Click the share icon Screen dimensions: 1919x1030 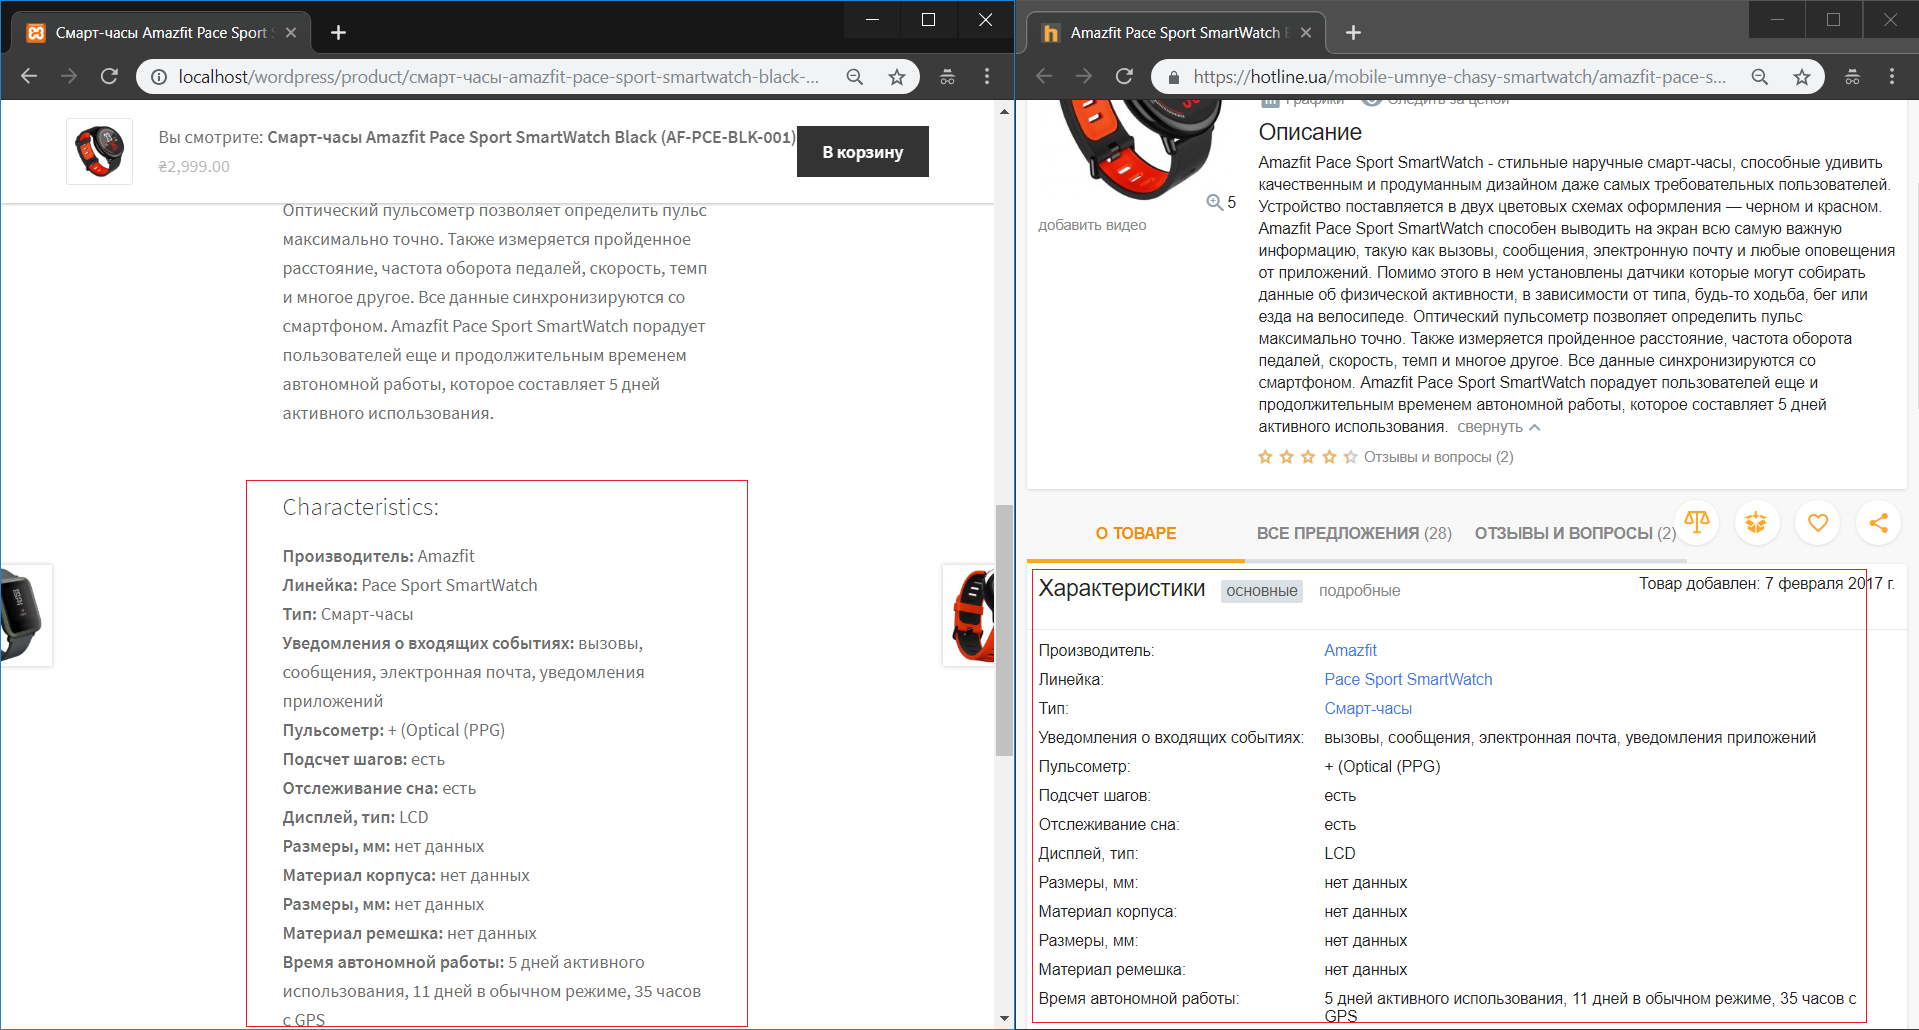[x=1879, y=522]
